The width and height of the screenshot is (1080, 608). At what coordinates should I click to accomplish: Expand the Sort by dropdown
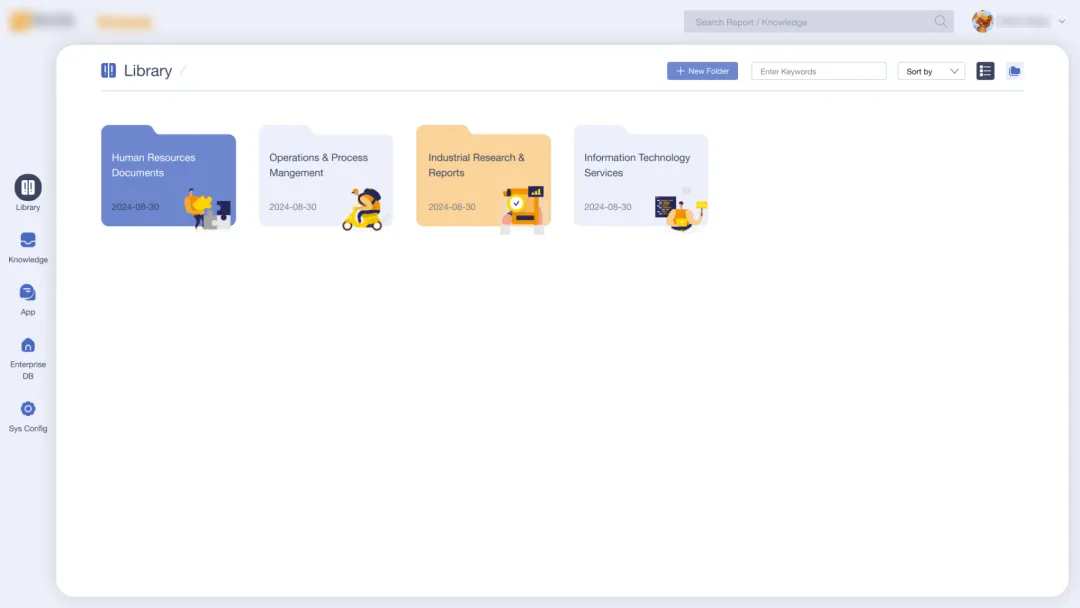tap(931, 71)
